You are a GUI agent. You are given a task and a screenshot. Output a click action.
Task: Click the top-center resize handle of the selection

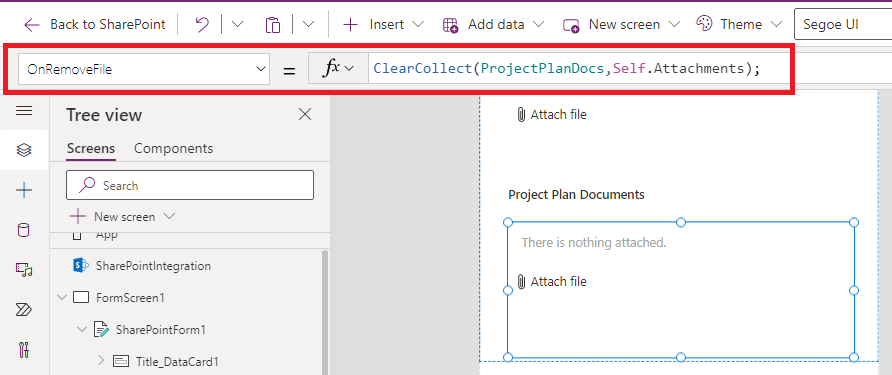681,222
